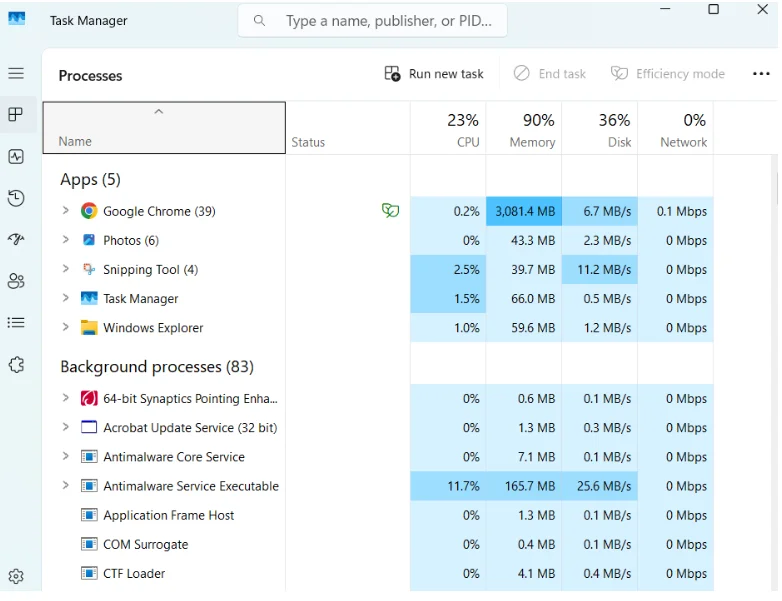The image size is (782, 601).
Task: Click Background processes (83) heading
Action: pyautogui.click(x=157, y=367)
